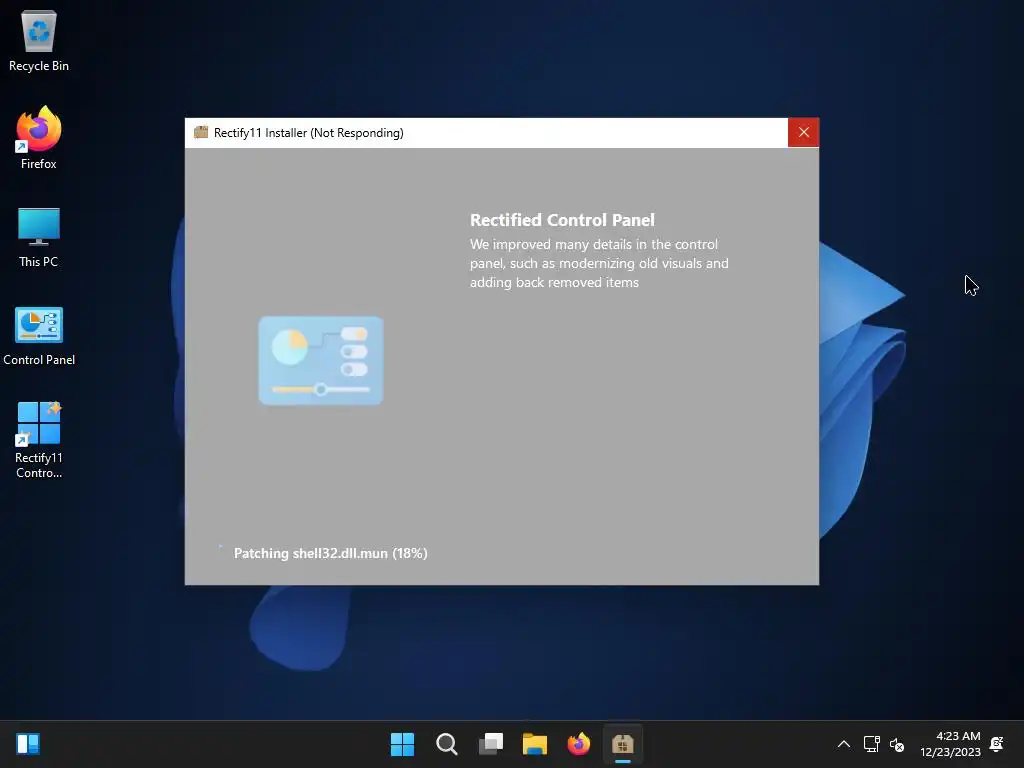Image resolution: width=1024 pixels, height=768 pixels.
Task: Select the This PC desktop icon
Action: click(x=39, y=237)
